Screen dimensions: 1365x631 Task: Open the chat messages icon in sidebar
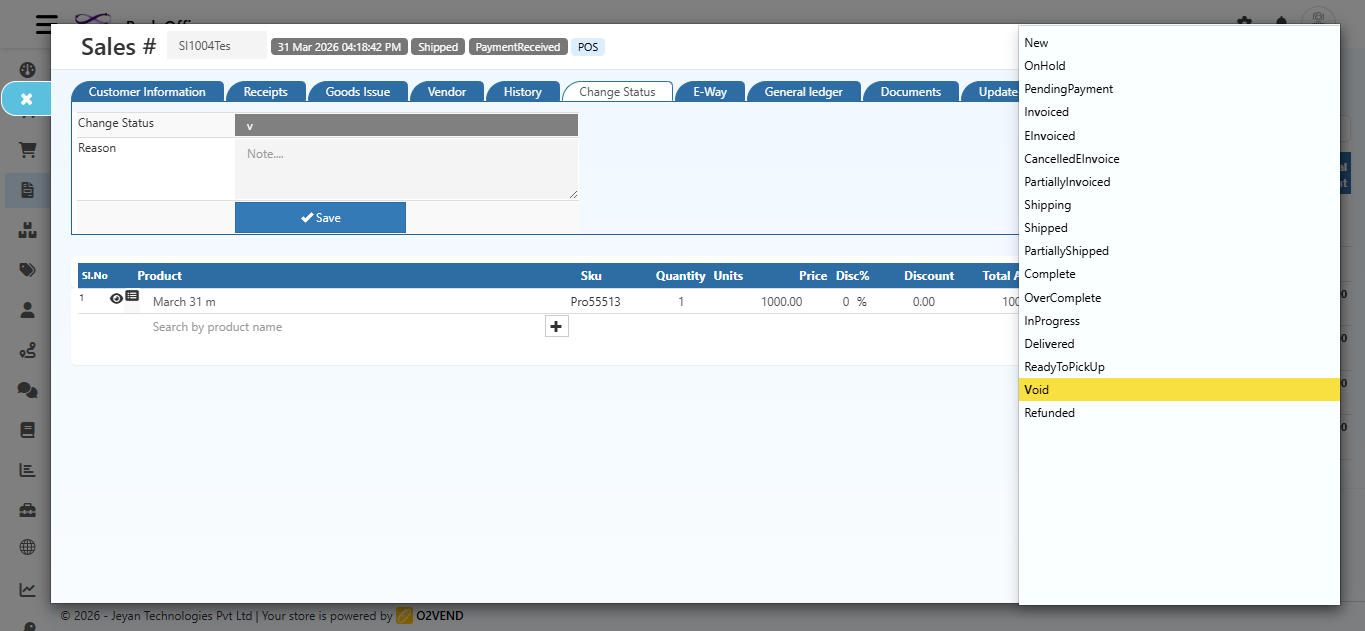27,390
